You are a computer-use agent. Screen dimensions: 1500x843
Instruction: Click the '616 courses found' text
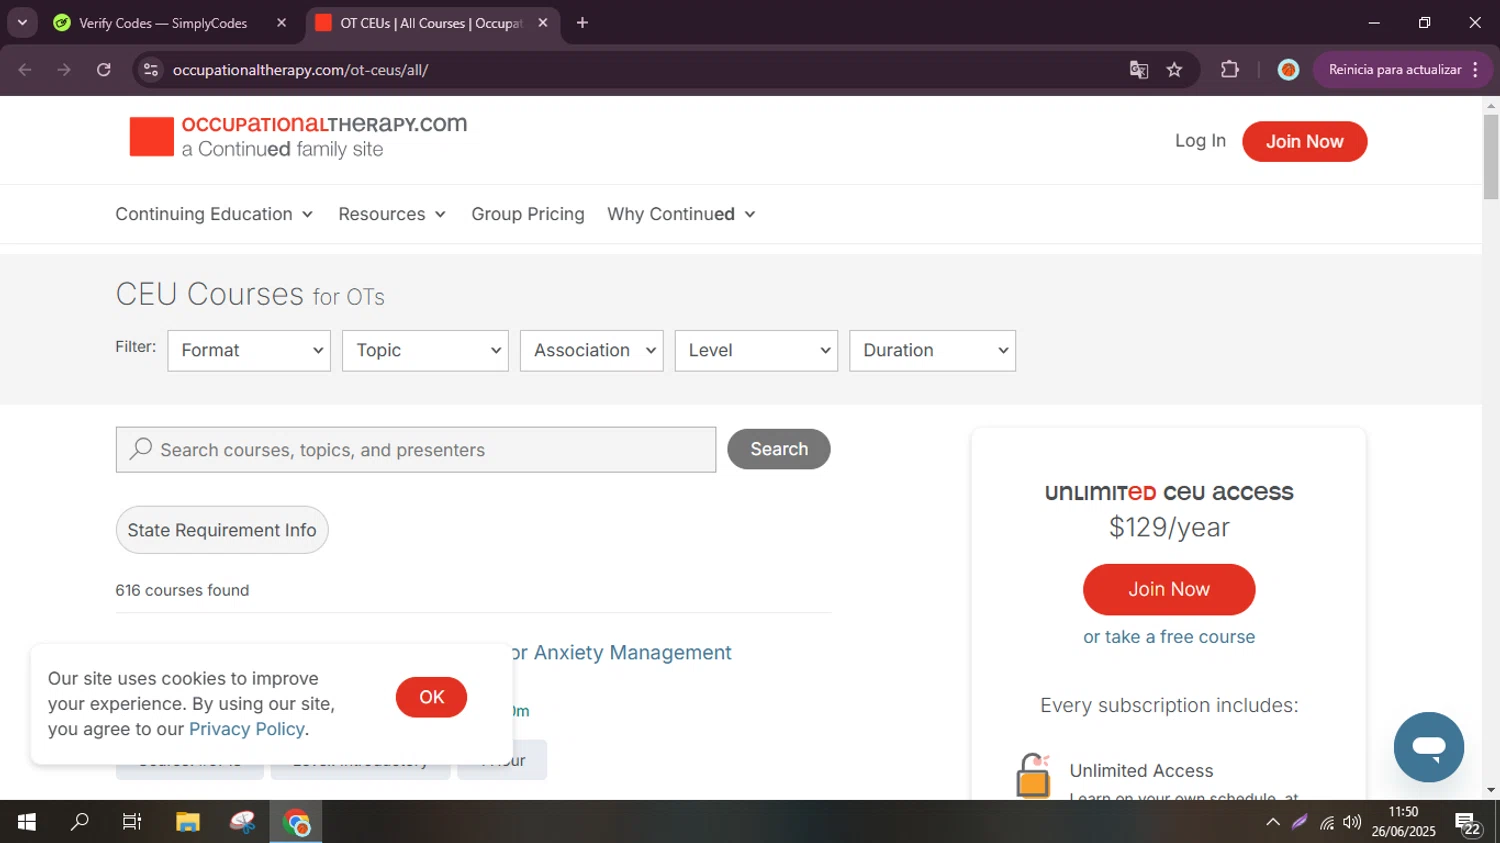(x=182, y=590)
